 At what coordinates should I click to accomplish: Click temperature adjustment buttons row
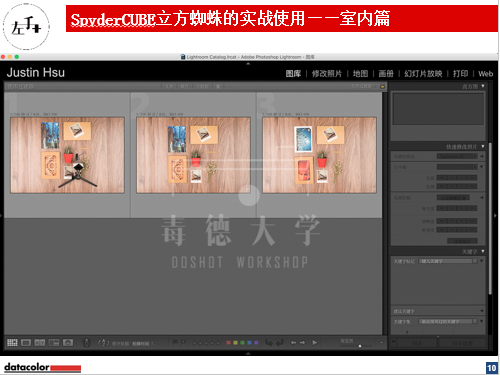point(457,178)
